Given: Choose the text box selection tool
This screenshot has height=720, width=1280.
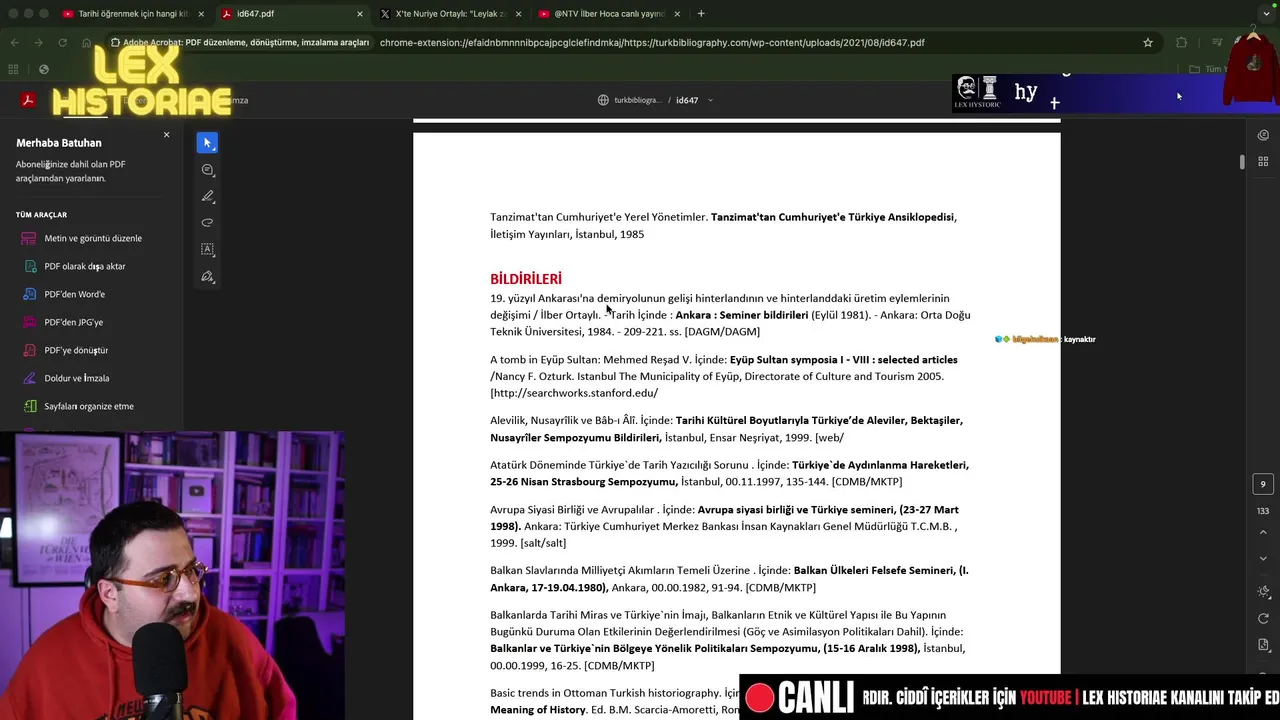Looking at the screenshot, I should click(x=207, y=249).
